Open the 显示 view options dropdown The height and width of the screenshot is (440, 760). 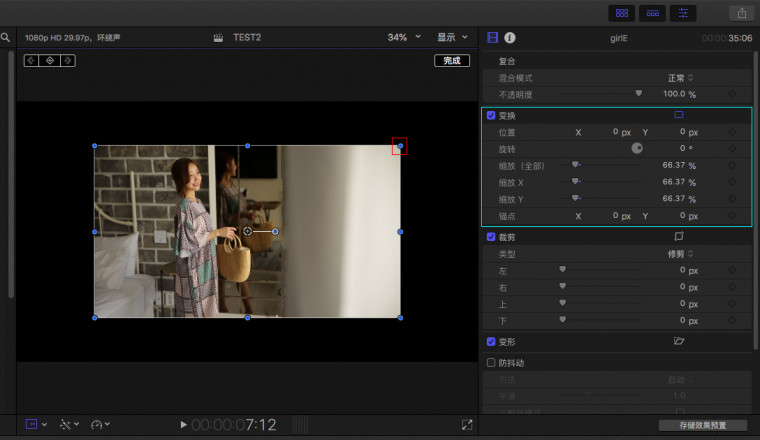(x=452, y=38)
